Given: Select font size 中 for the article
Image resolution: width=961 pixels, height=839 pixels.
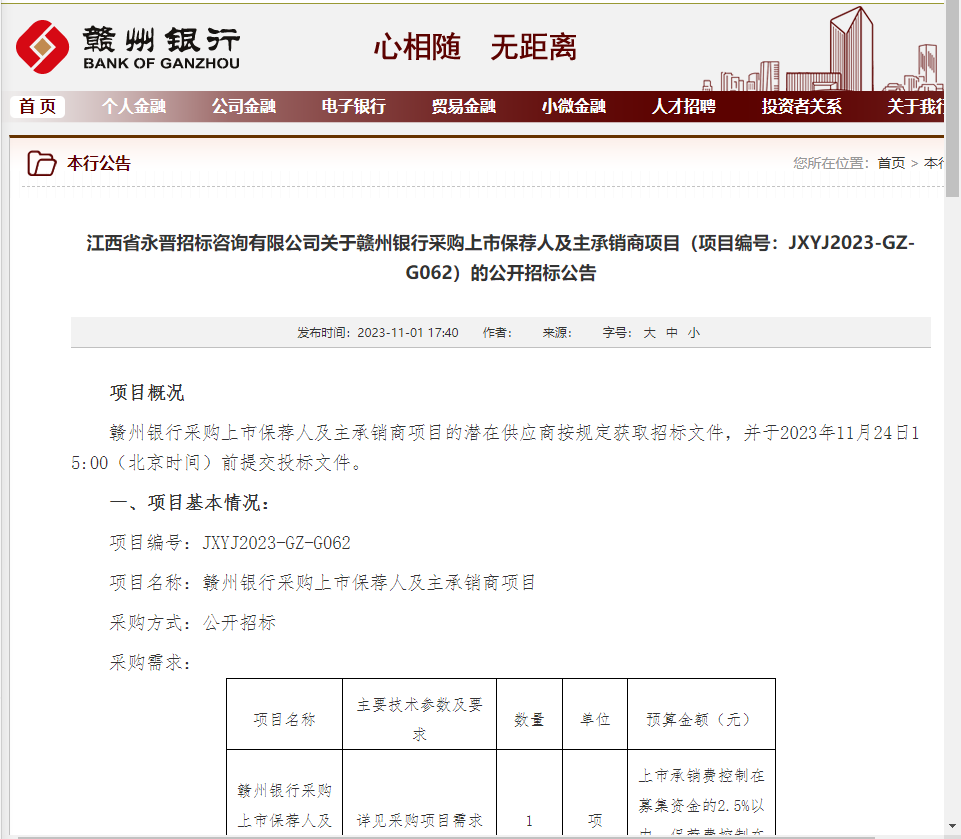Looking at the screenshot, I should pos(670,332).
